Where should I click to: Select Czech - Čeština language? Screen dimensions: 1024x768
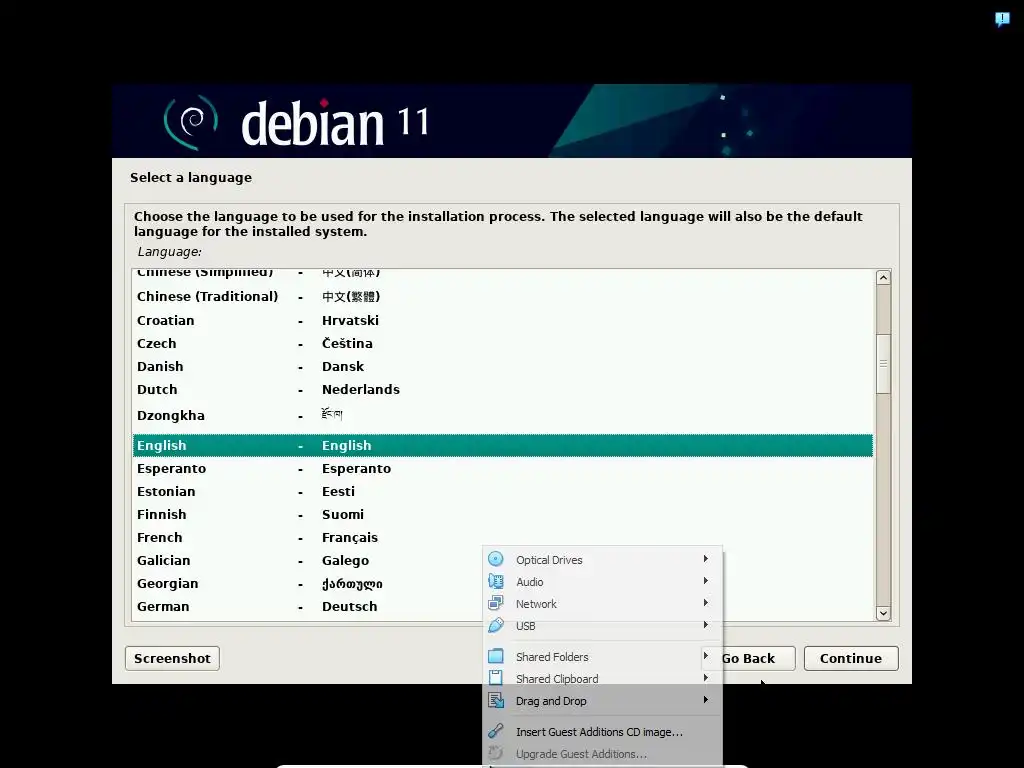503,344
